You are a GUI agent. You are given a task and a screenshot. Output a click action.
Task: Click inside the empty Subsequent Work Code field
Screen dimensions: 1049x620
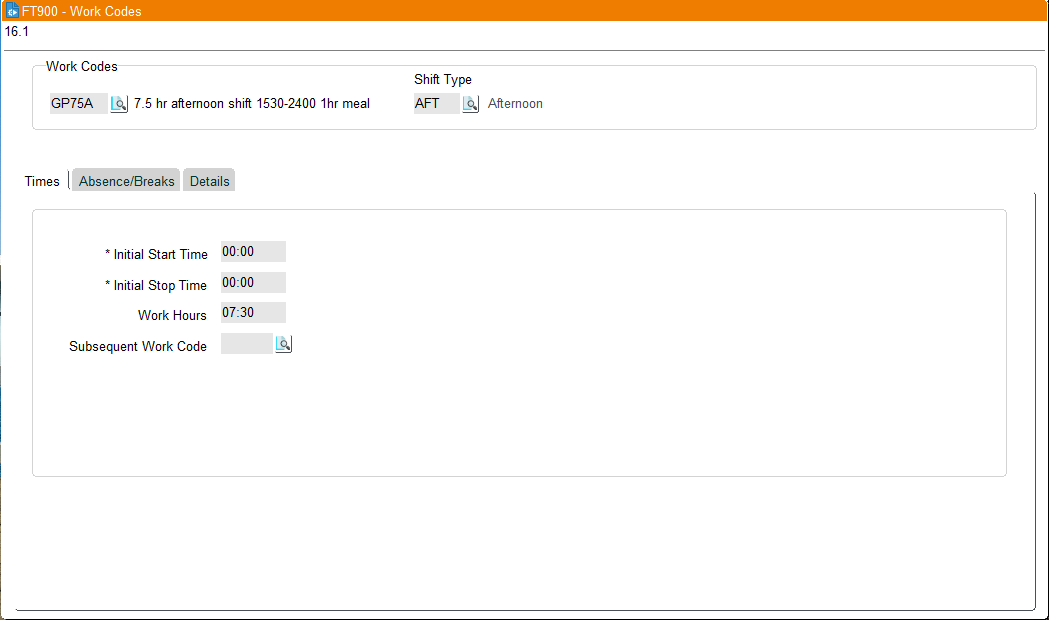pos(247,343)
